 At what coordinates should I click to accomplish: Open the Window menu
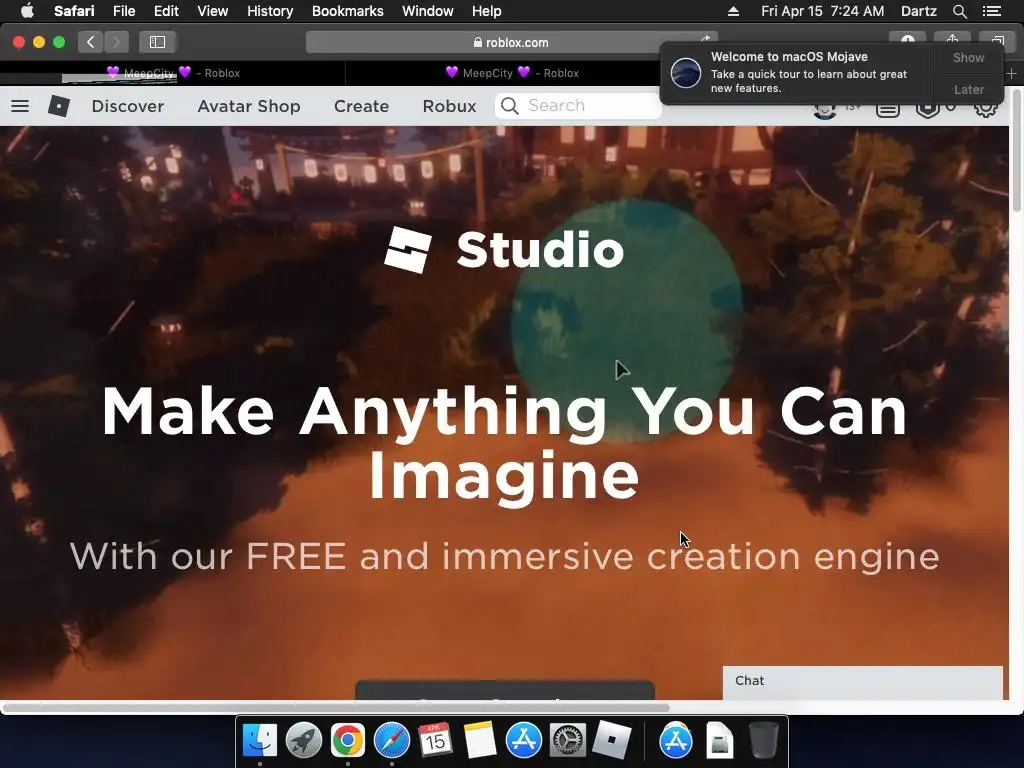click(428, 11)
